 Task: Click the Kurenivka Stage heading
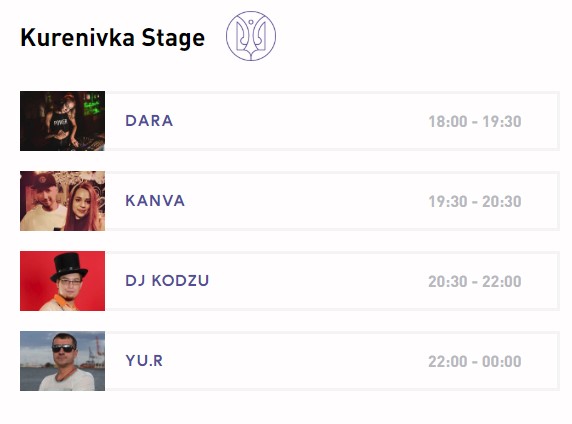coord(113,38)
